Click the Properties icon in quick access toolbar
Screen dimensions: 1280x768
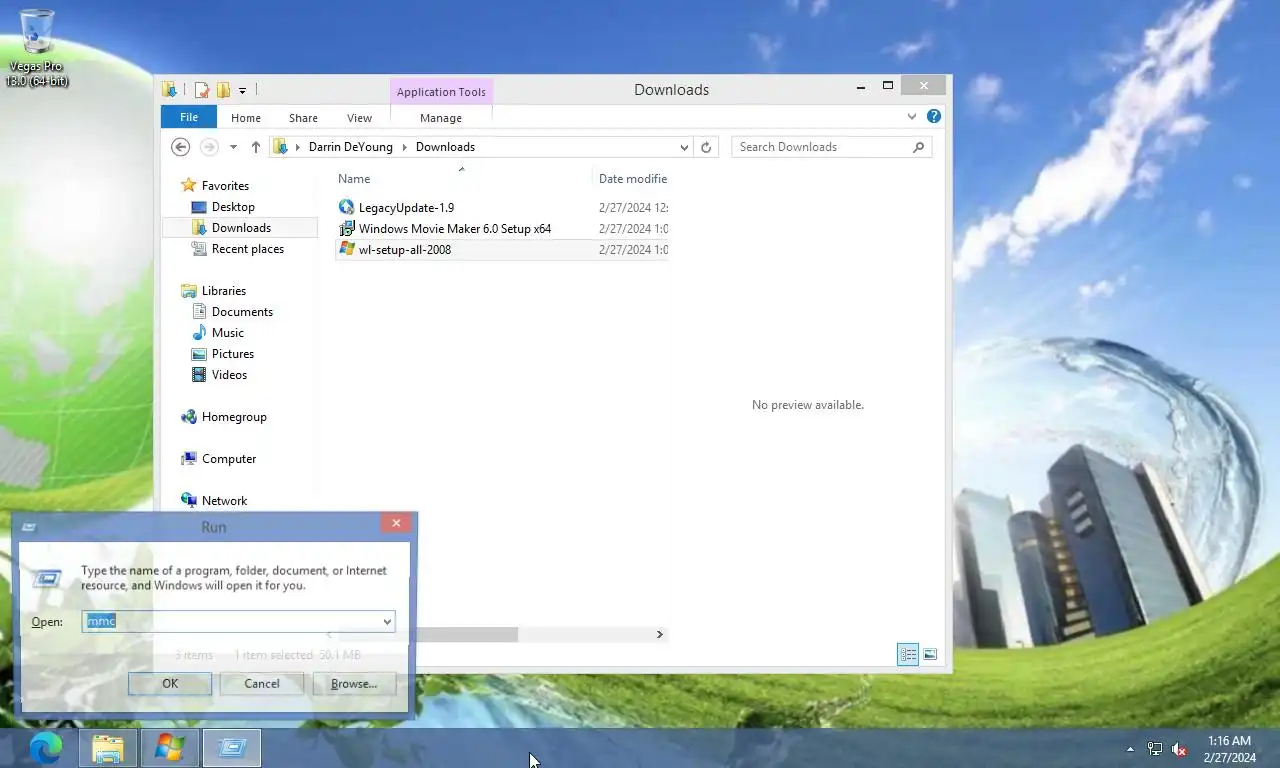pos(202,90)
